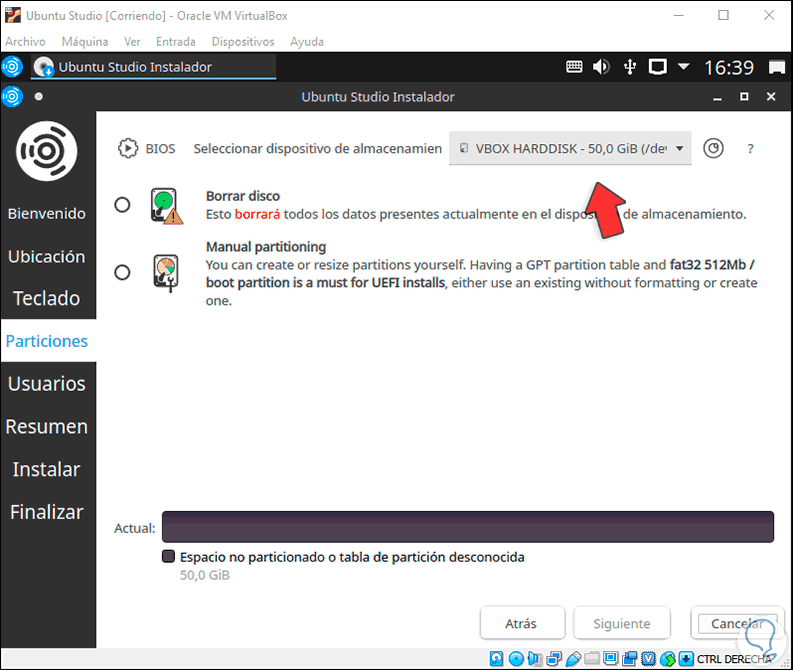
Task: Select the Borrar disco radio button
Action: point(122,205)
